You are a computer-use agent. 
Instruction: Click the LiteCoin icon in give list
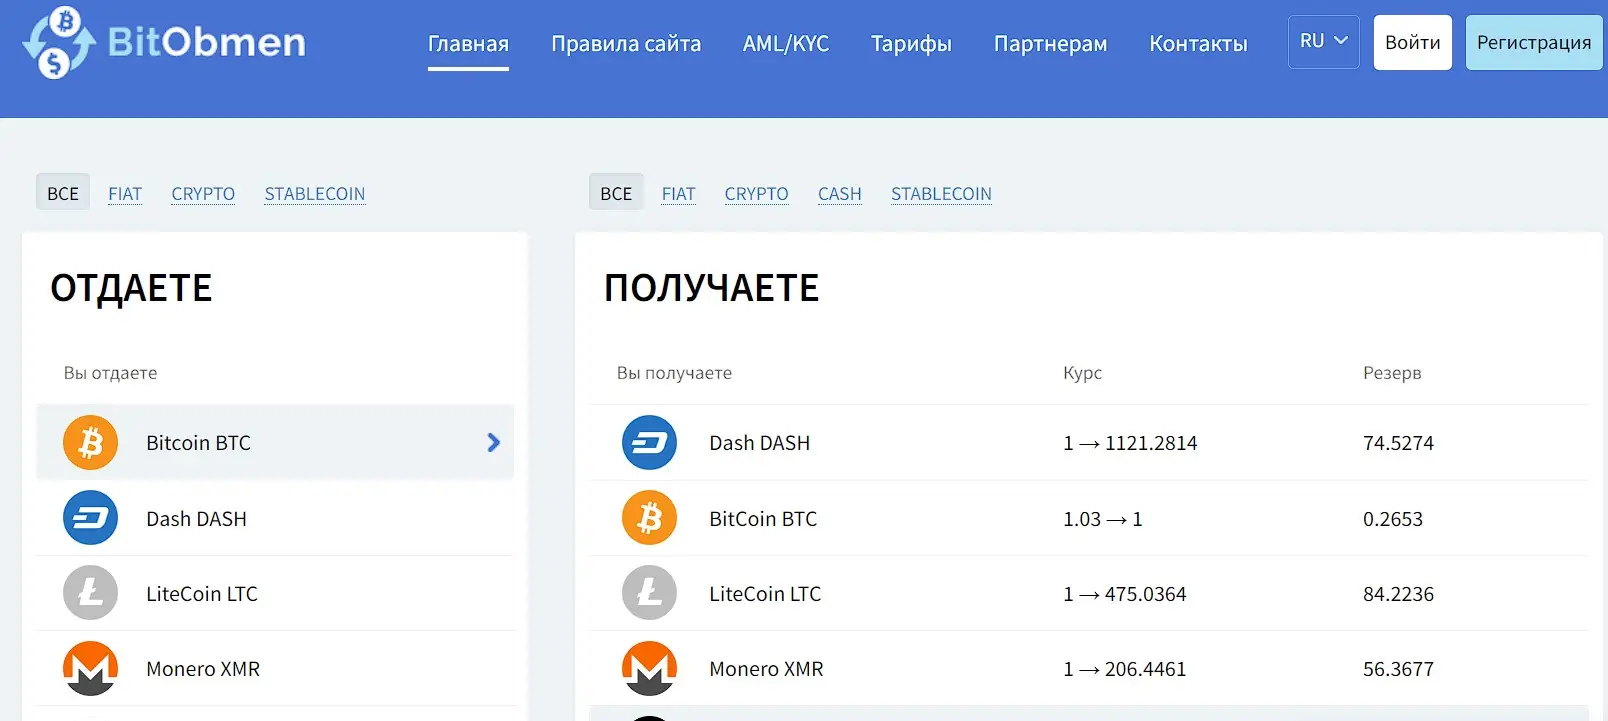[90, 593]
